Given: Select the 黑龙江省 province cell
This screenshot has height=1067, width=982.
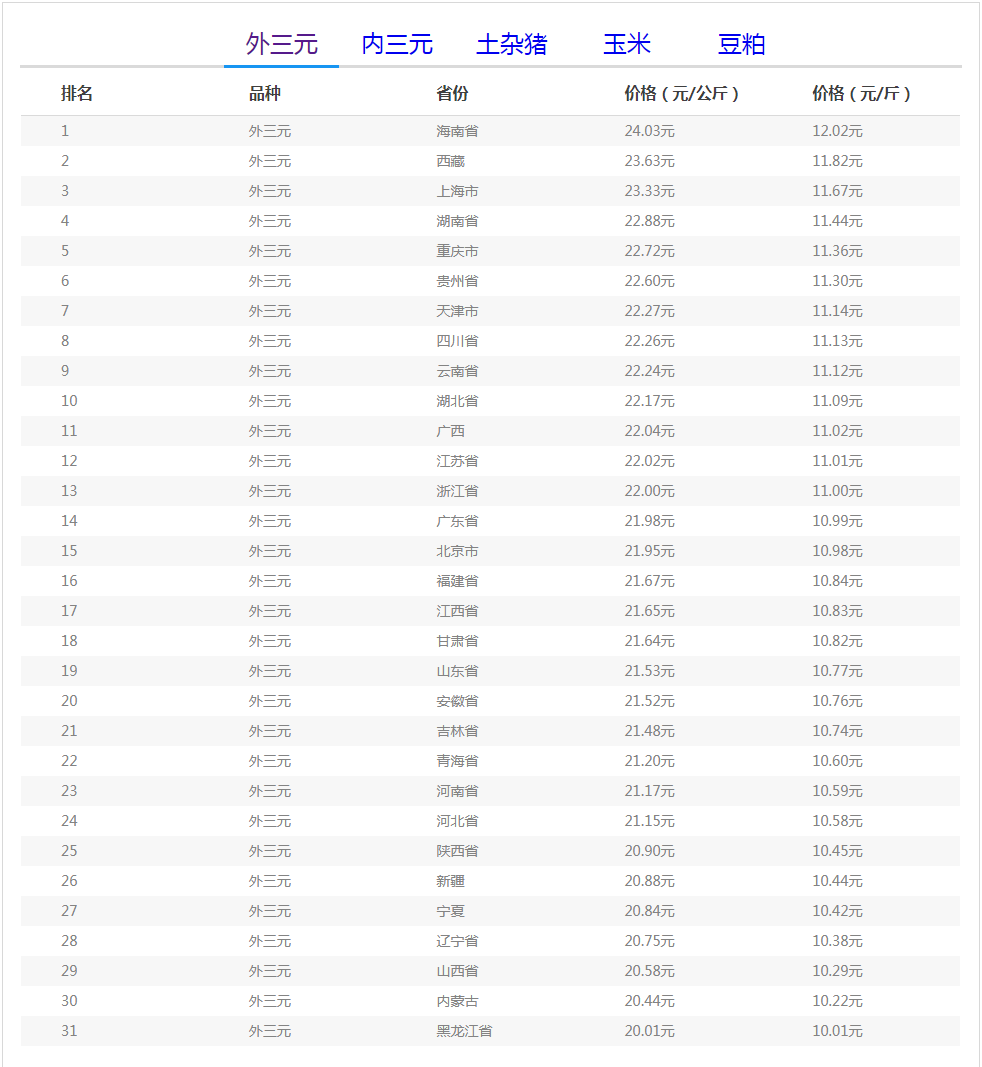Looking at the screenshot, I should (x=464, y=1031).
